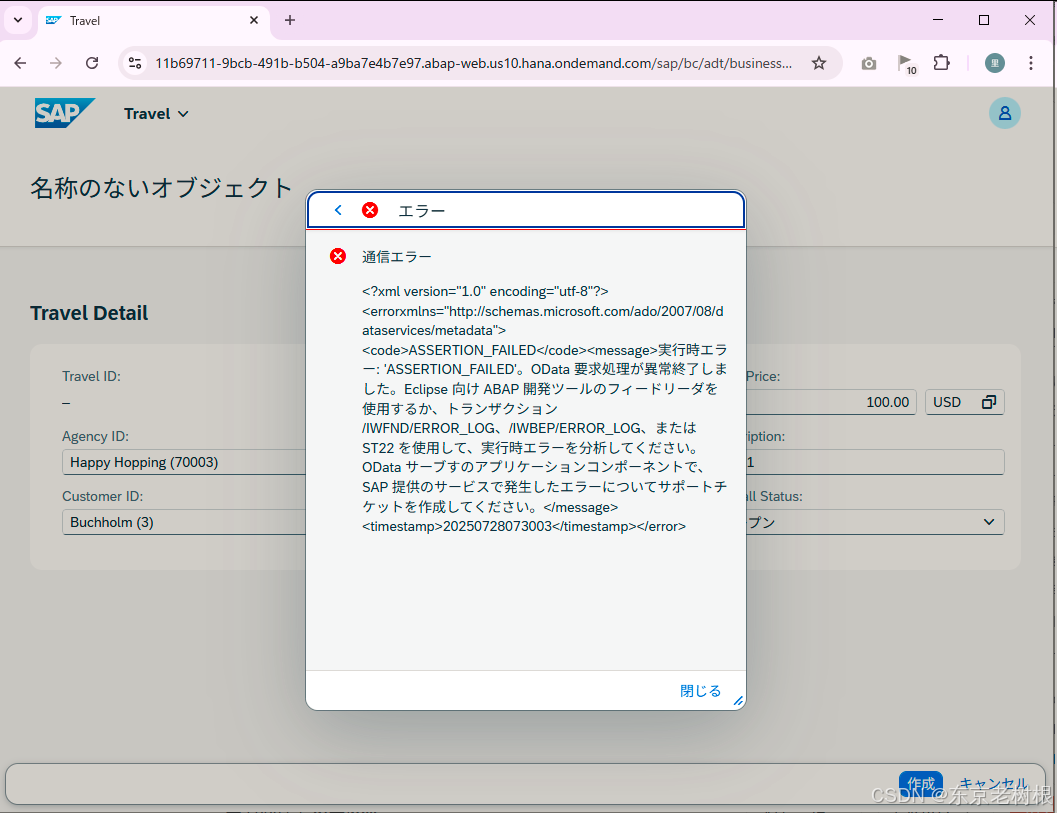Click the Description input field
The width and height of the screenshot is (1057, 813).
click(875, 462)
